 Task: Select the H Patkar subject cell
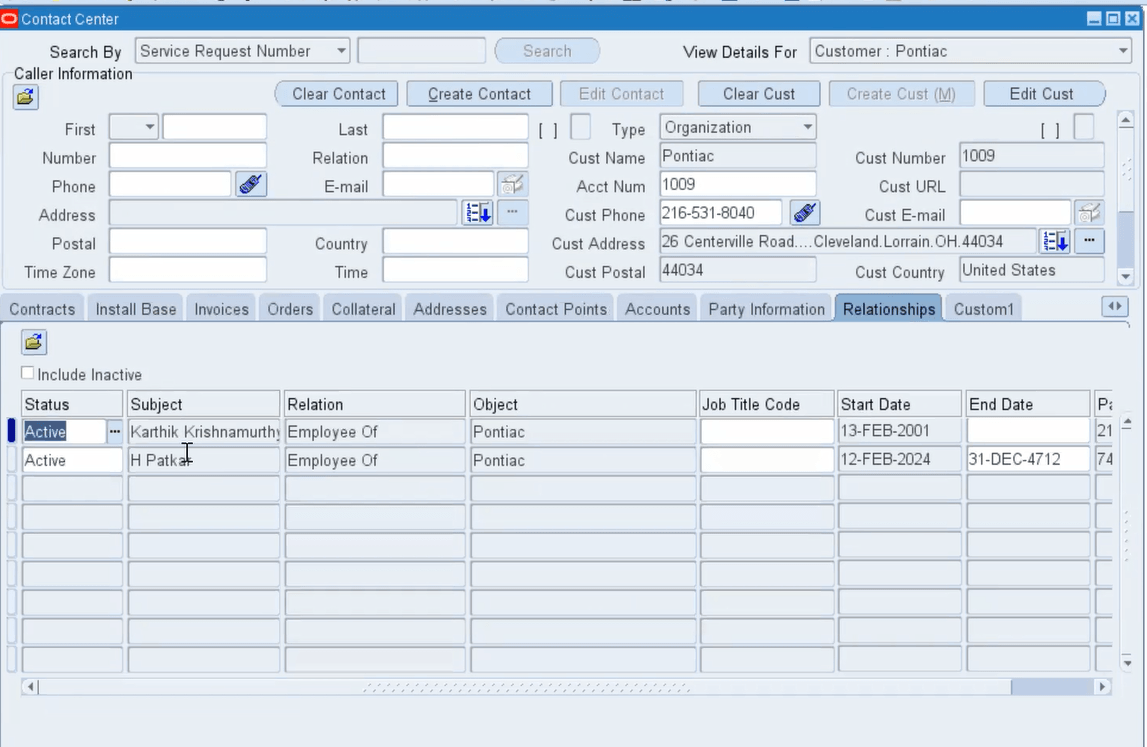(x=204, y=460)
